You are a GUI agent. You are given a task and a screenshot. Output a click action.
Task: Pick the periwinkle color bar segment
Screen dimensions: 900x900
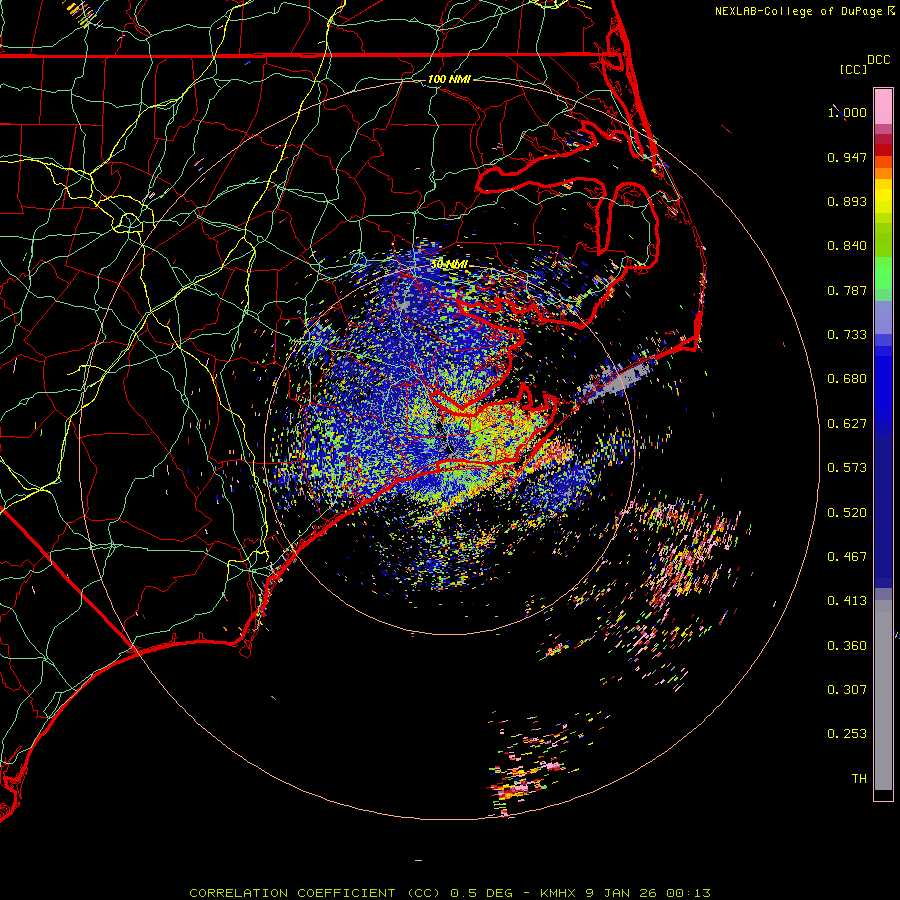[x=883, y=317]
